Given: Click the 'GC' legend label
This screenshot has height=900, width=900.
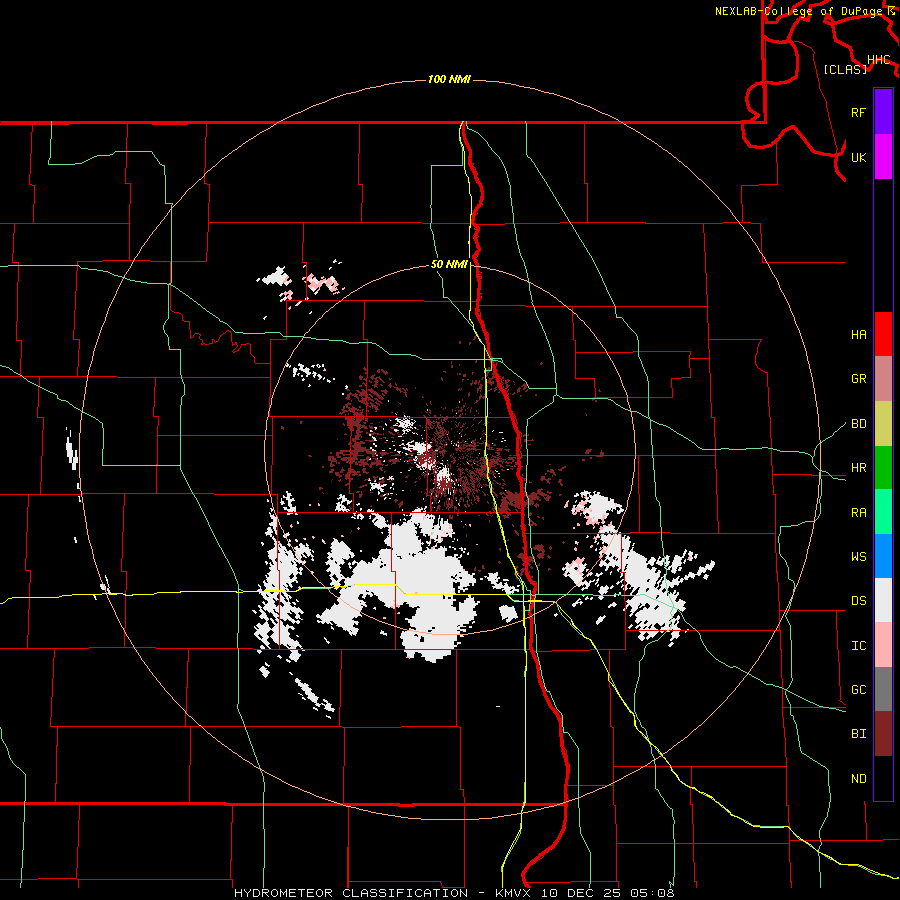Looking at the screenshot, I should [x=858, y=690].
